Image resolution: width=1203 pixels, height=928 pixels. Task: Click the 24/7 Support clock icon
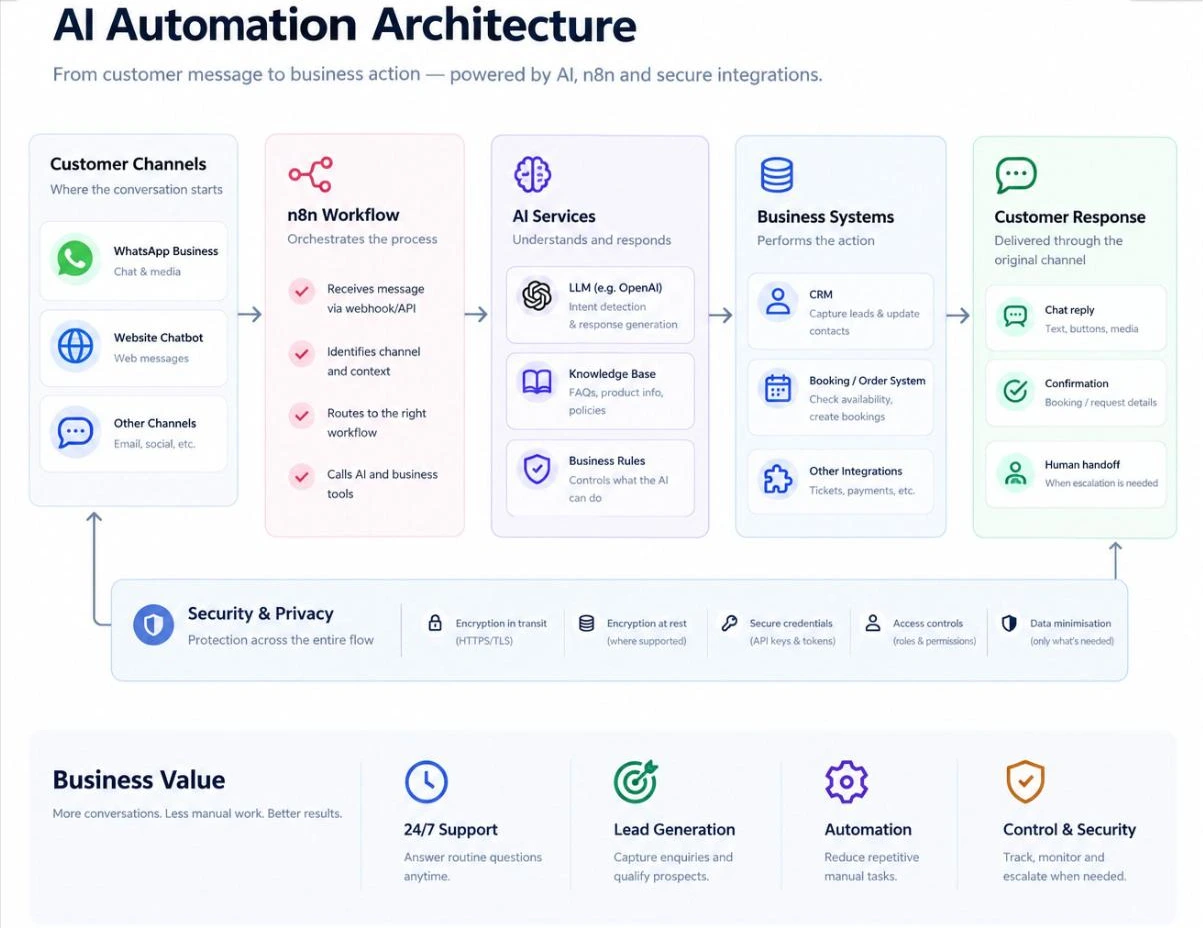(426, 781)
